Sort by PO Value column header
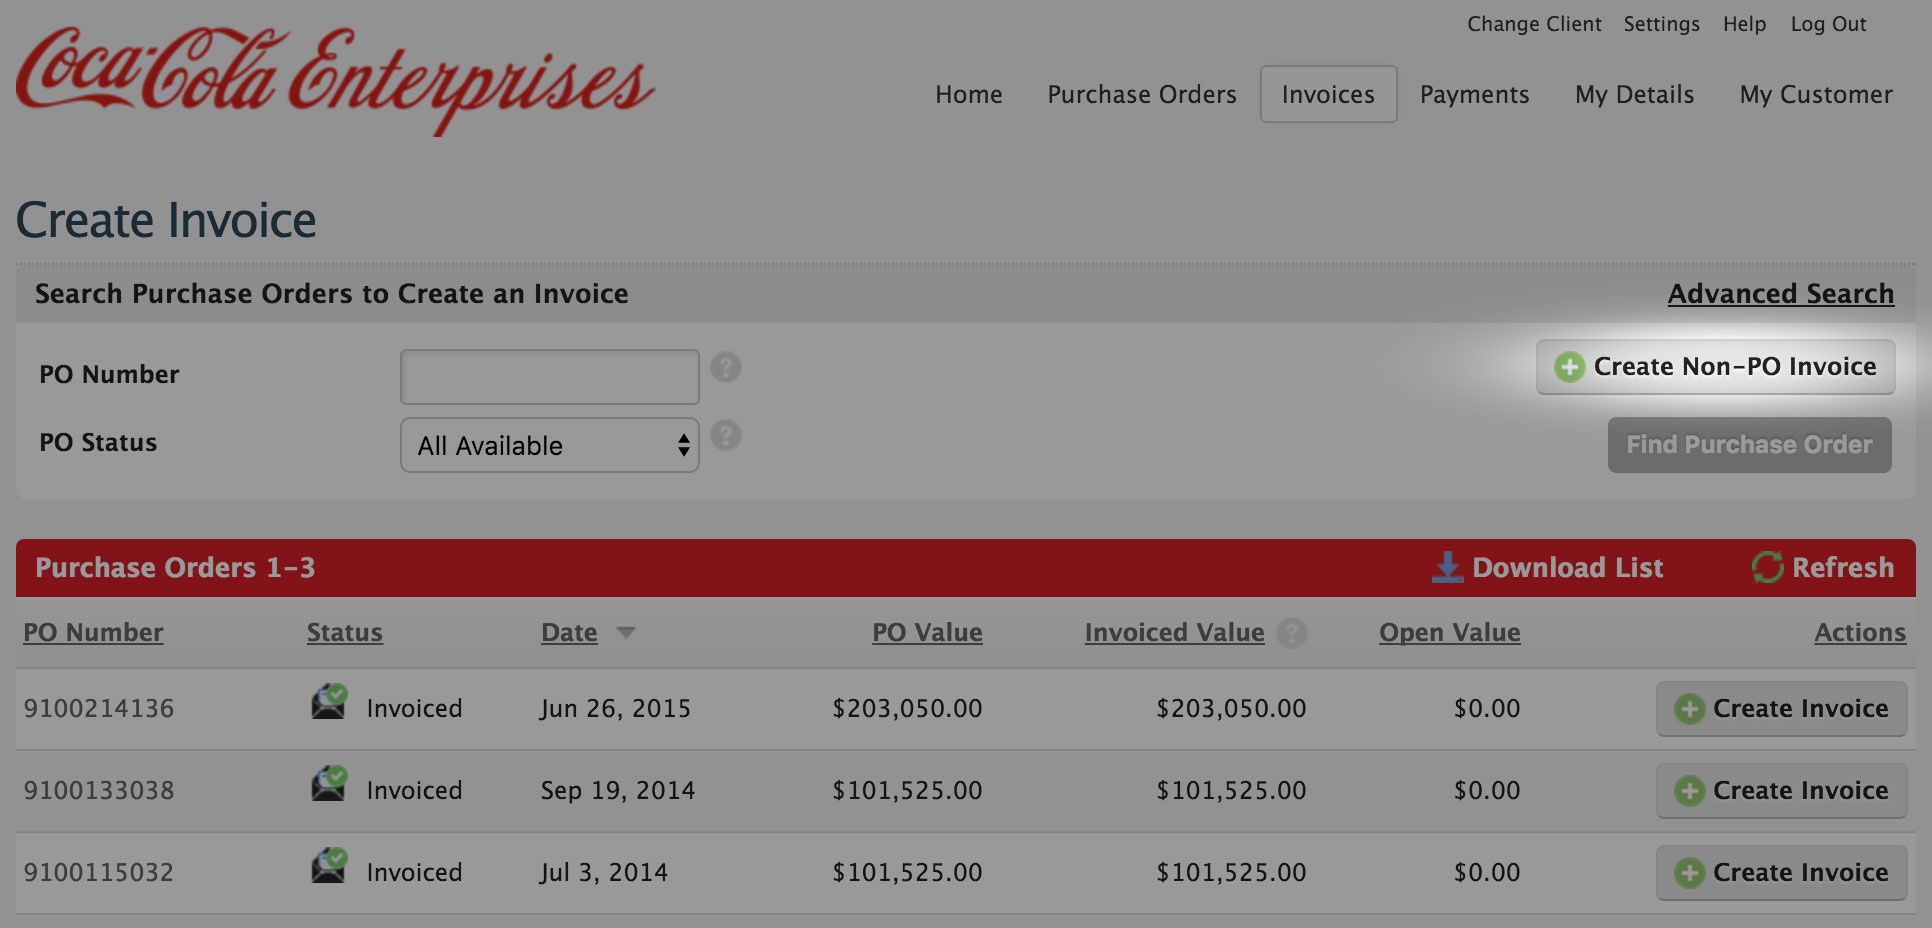The image size is (1932, 928). (927, 632)
